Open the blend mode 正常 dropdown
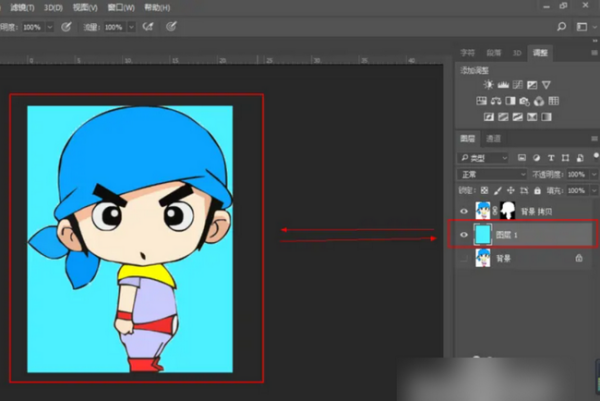The height and width of the screenshot is (401, 600). click(492, 174)
